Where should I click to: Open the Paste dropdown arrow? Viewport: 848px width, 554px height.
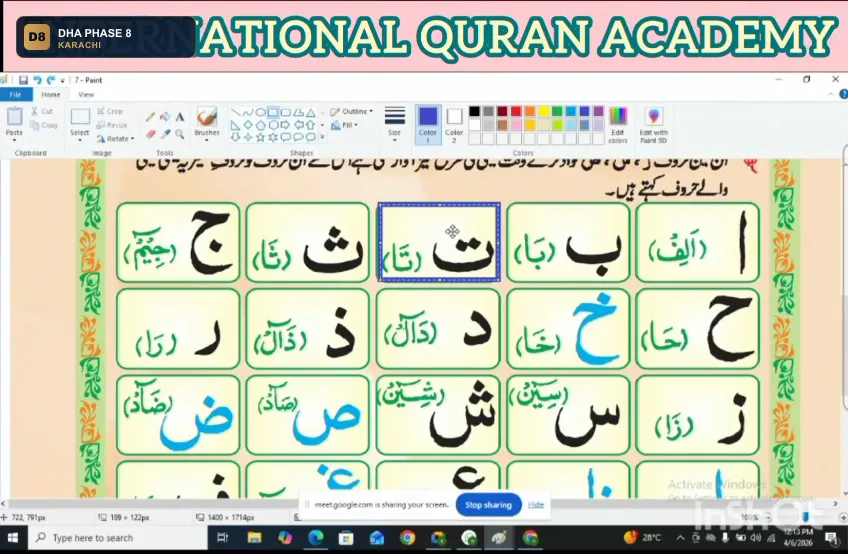14,140
